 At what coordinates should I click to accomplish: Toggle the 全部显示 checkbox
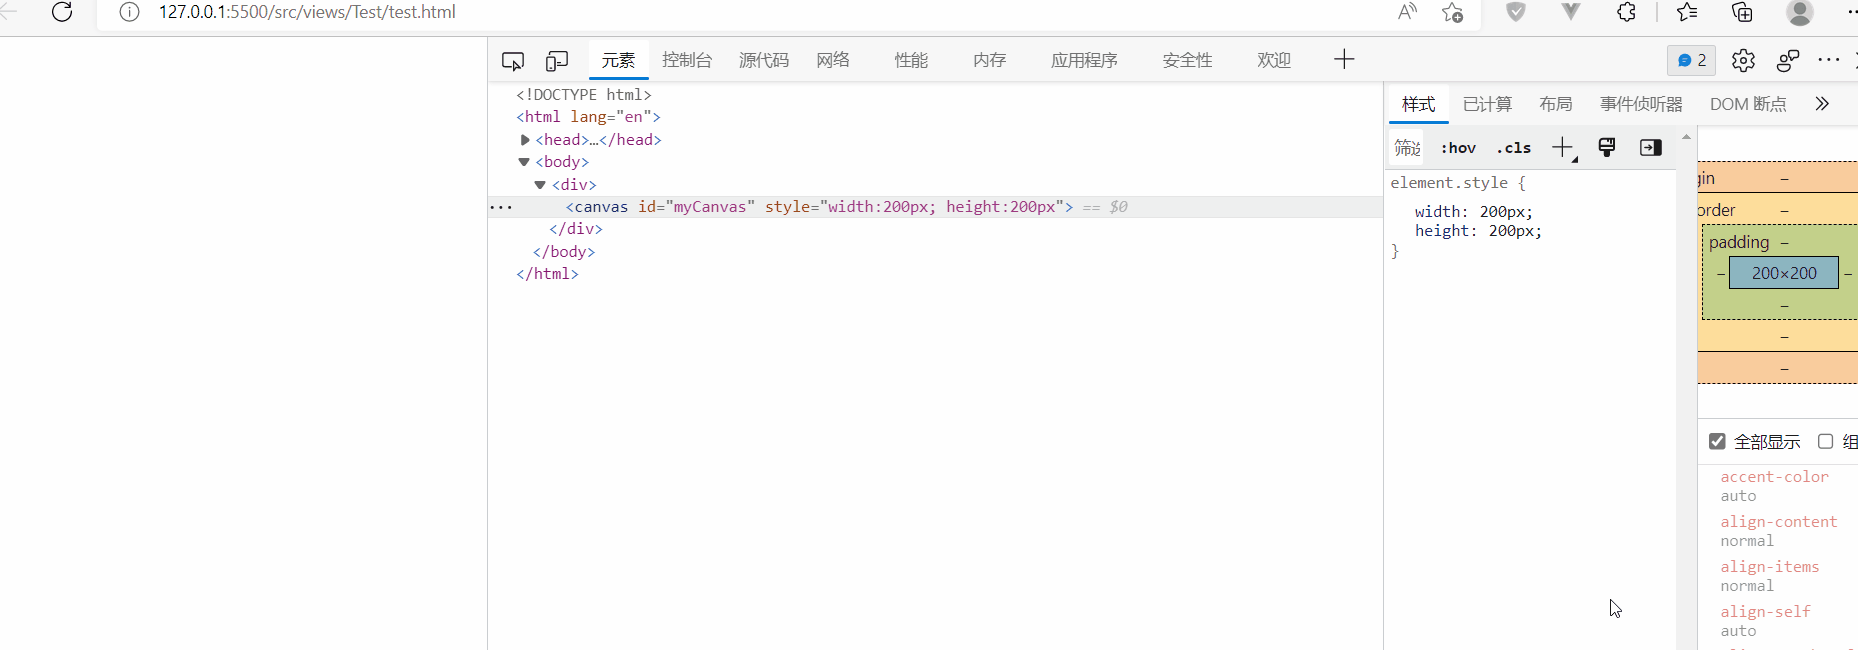click(x=1717, y=441)
